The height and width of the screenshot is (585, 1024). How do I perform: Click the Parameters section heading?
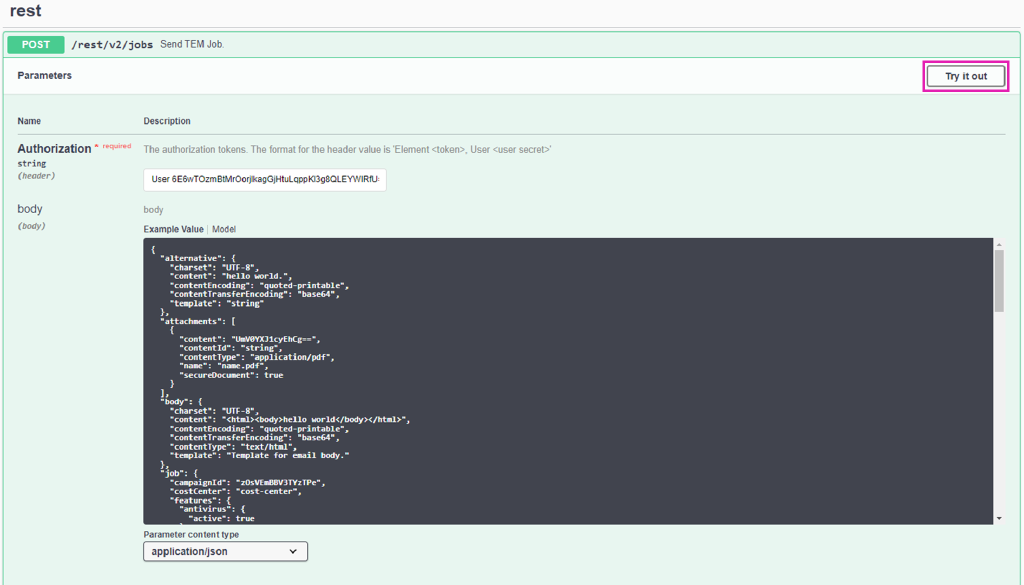44,76
